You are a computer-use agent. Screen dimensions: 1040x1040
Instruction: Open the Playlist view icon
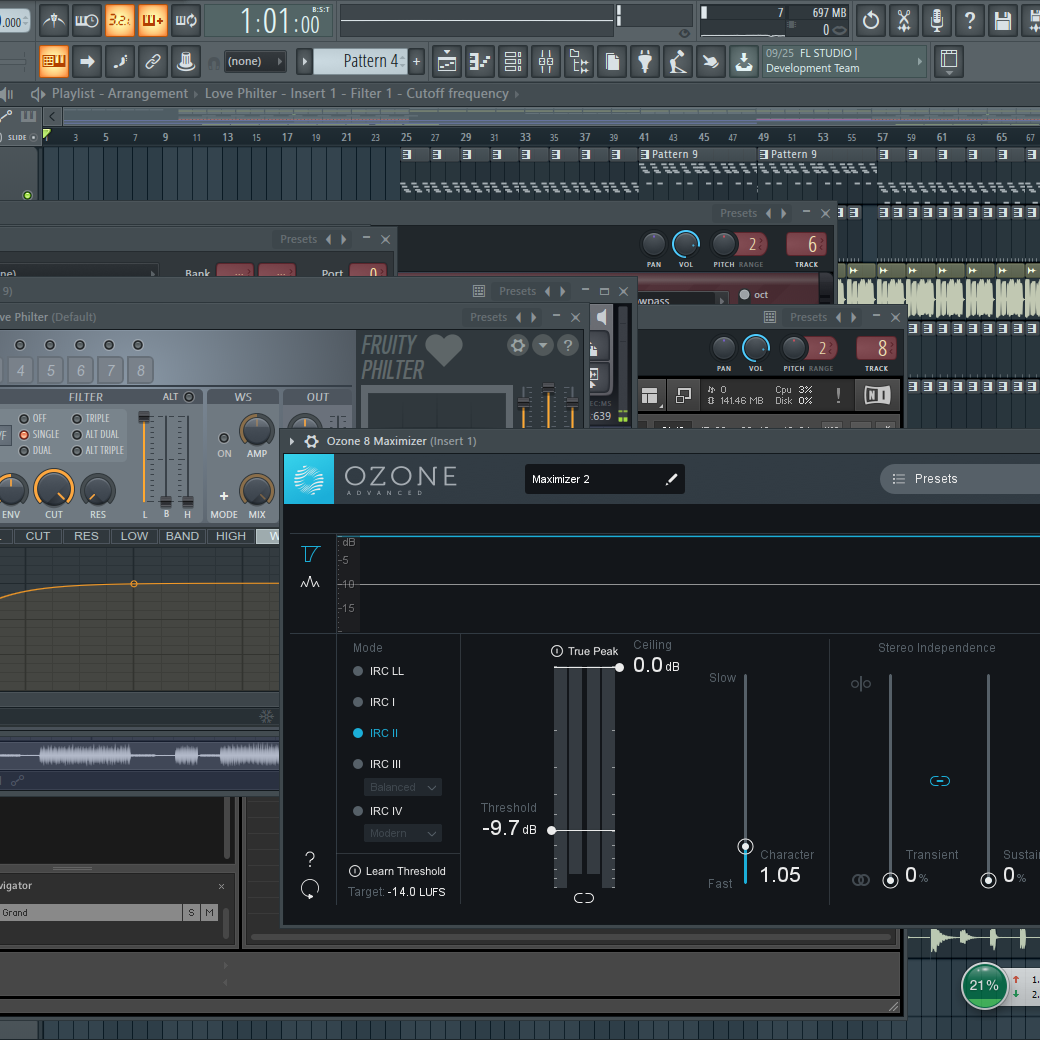click(x=447, y=62)
